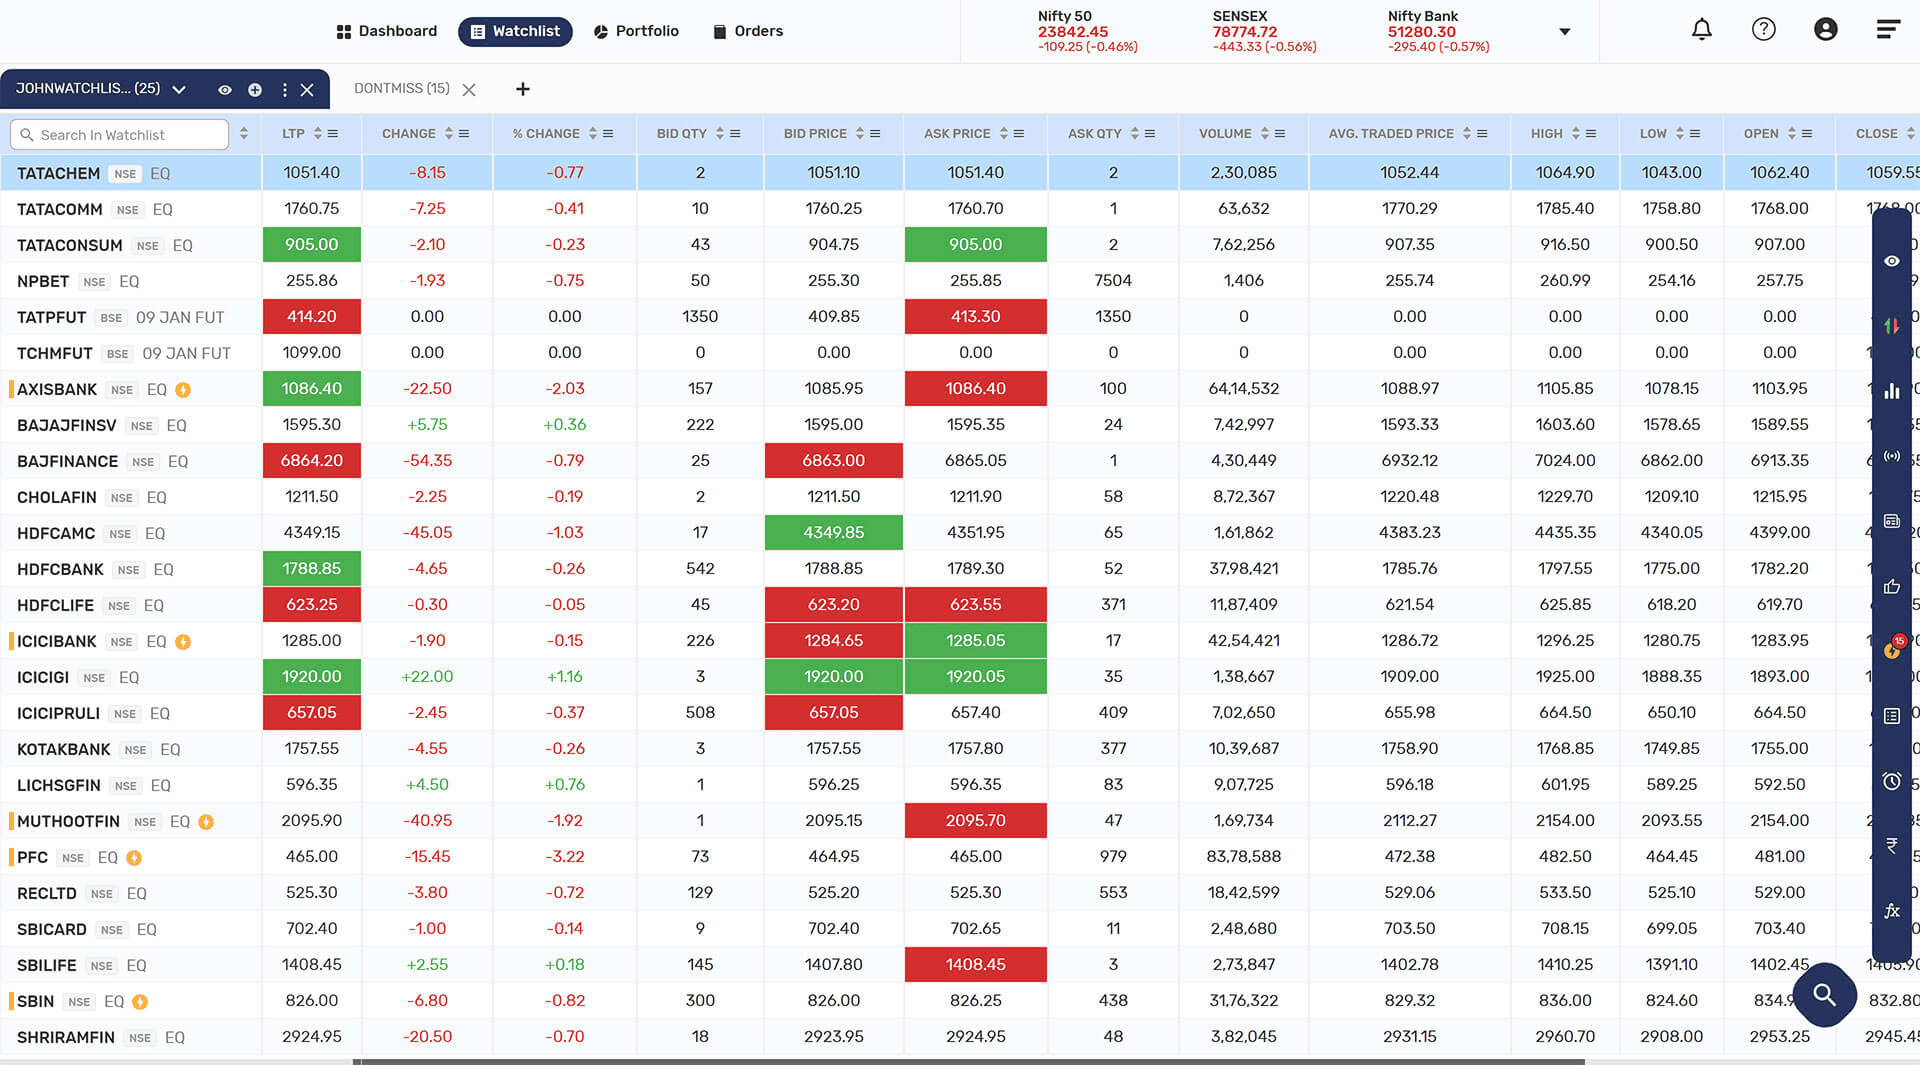Open the three-dot options on JOHNWATCHLIS tab

coord(285,90)
